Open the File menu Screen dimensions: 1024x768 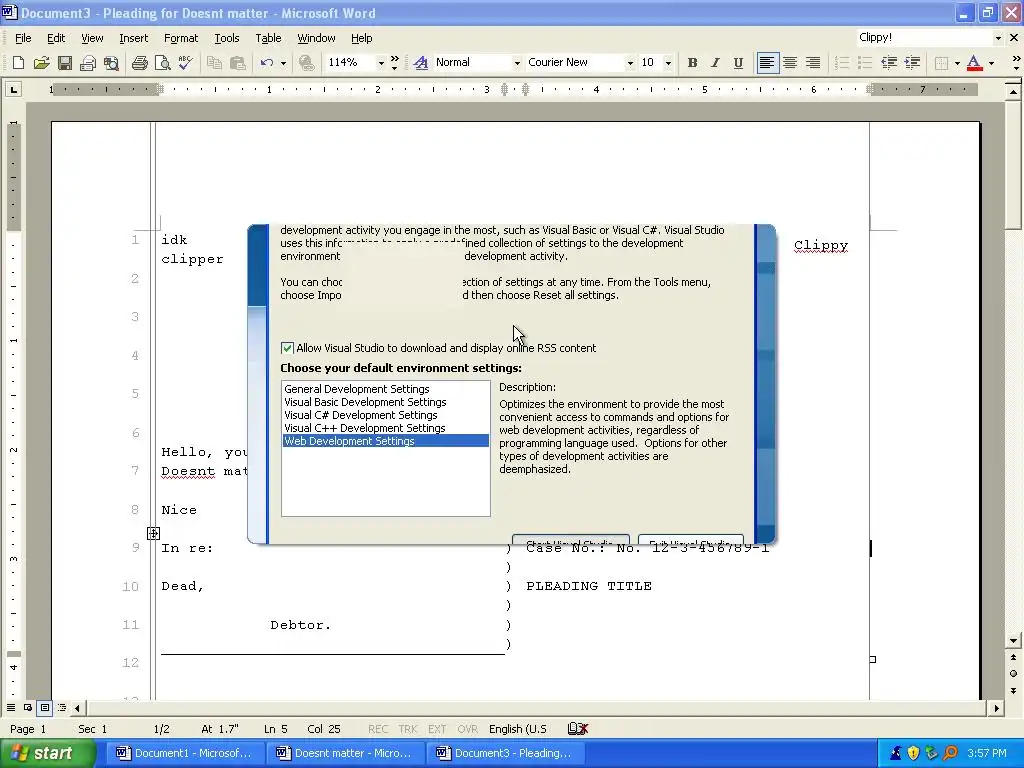(x=23, y=38)
